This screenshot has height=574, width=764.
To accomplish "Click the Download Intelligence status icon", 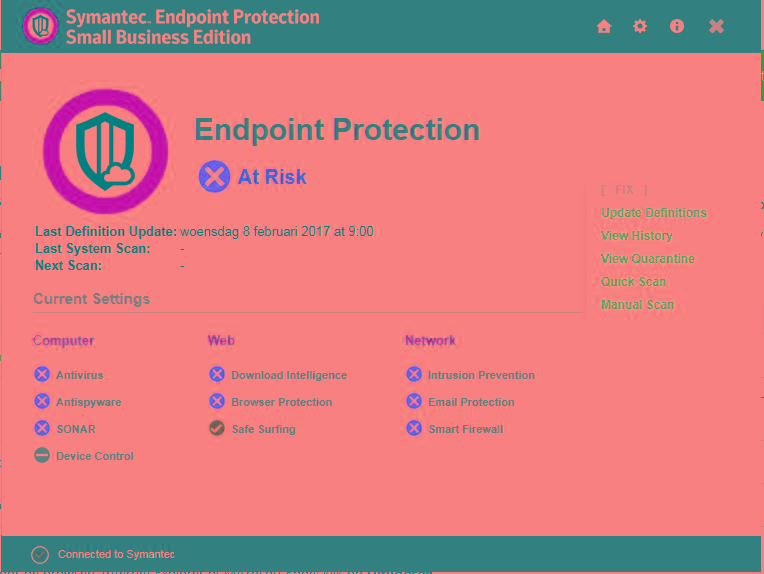I will pos(217,375).
